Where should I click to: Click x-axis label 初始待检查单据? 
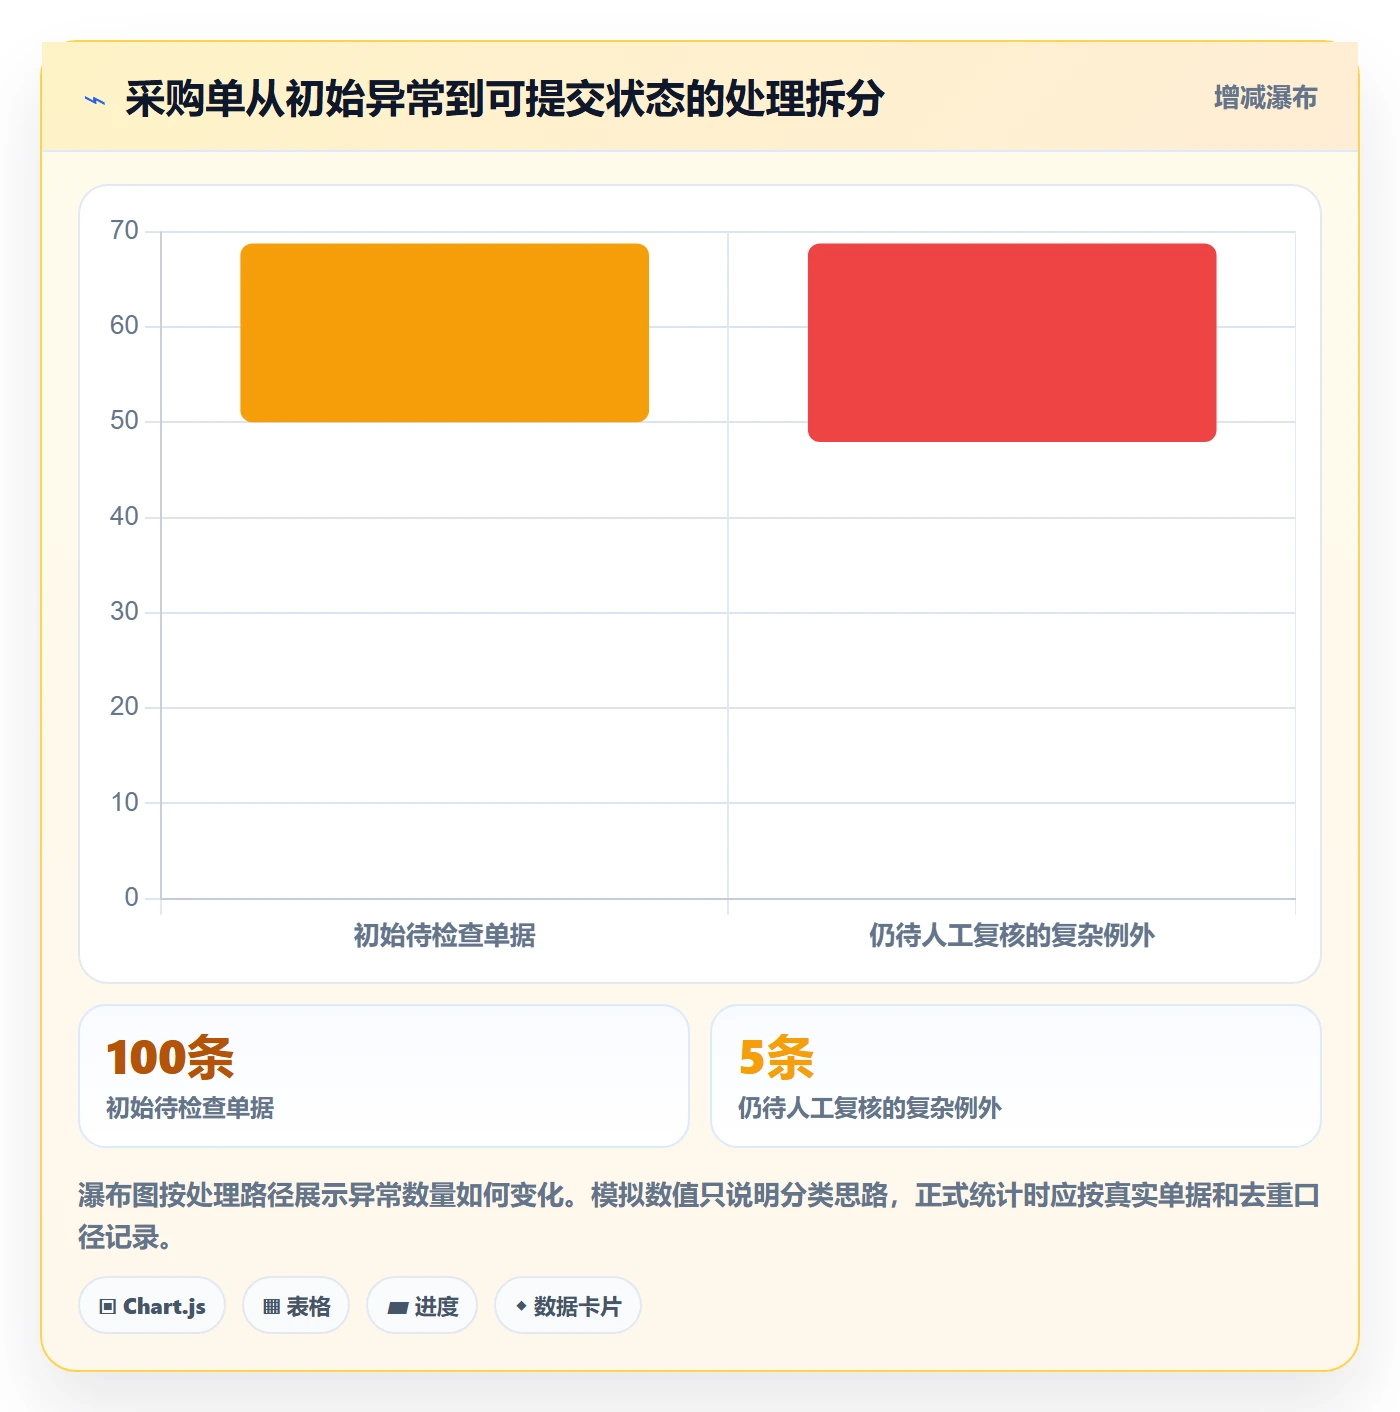(x=445, y=936)
